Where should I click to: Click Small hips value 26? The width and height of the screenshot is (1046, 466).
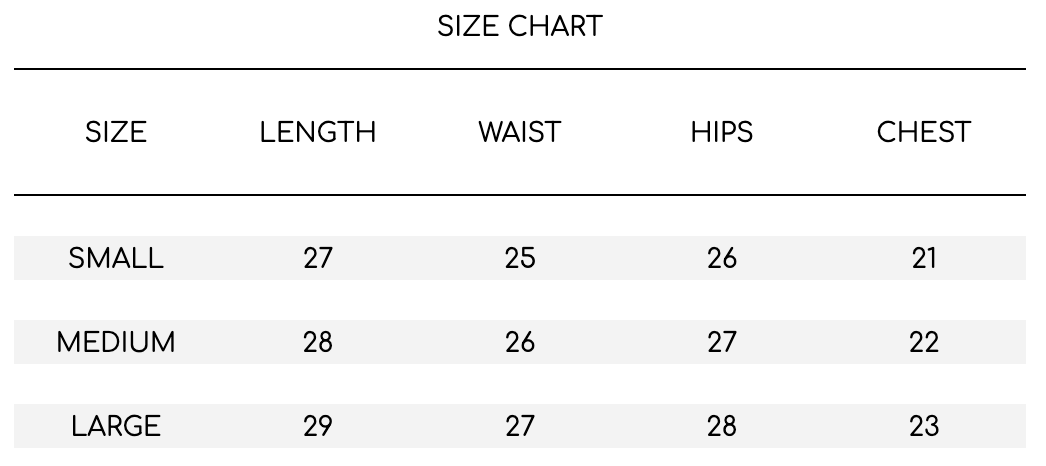pyautogui.click(x=722, y=258)
